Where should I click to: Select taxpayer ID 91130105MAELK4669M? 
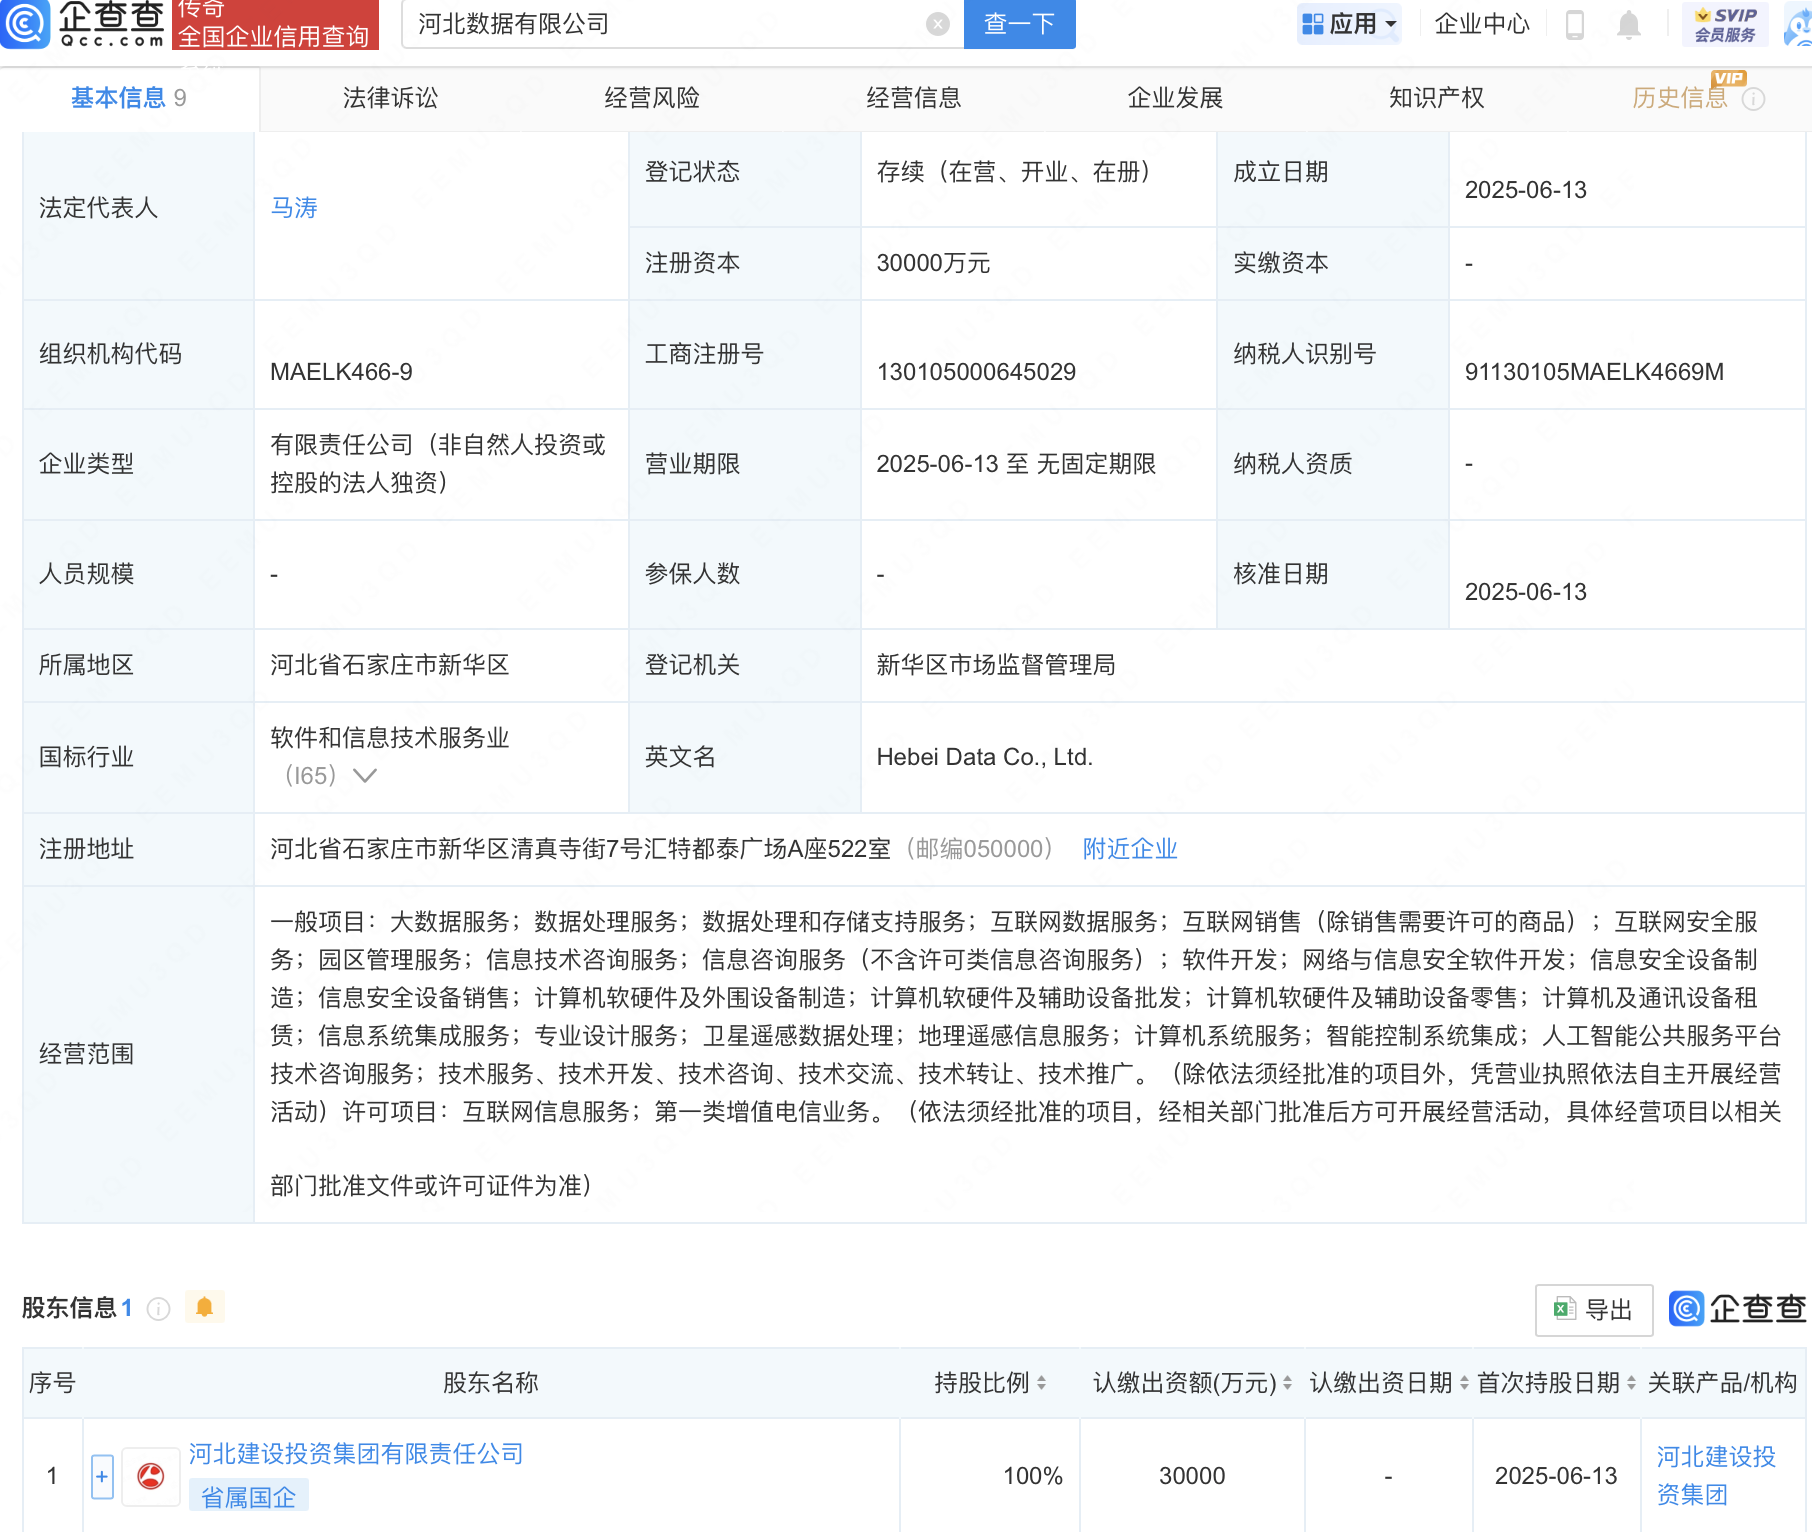pyautogui.click(x=1594, y=372)
